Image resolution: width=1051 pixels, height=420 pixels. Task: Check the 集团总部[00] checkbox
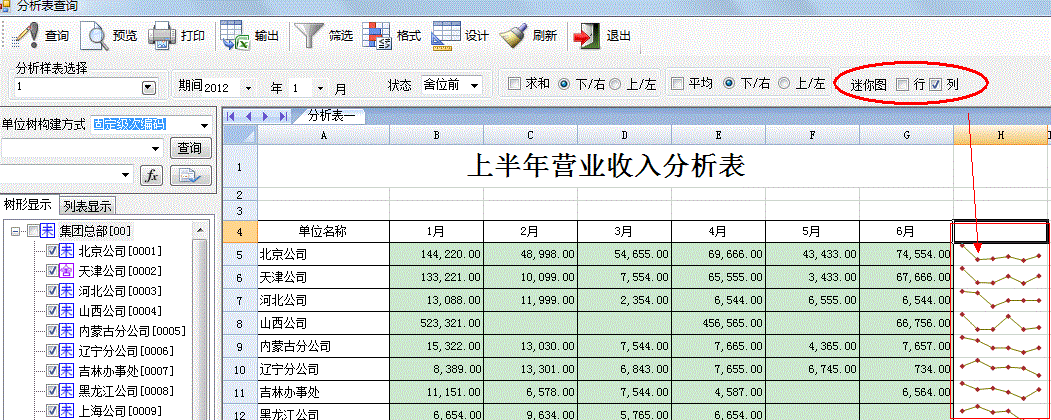click(x=32, y=231)
